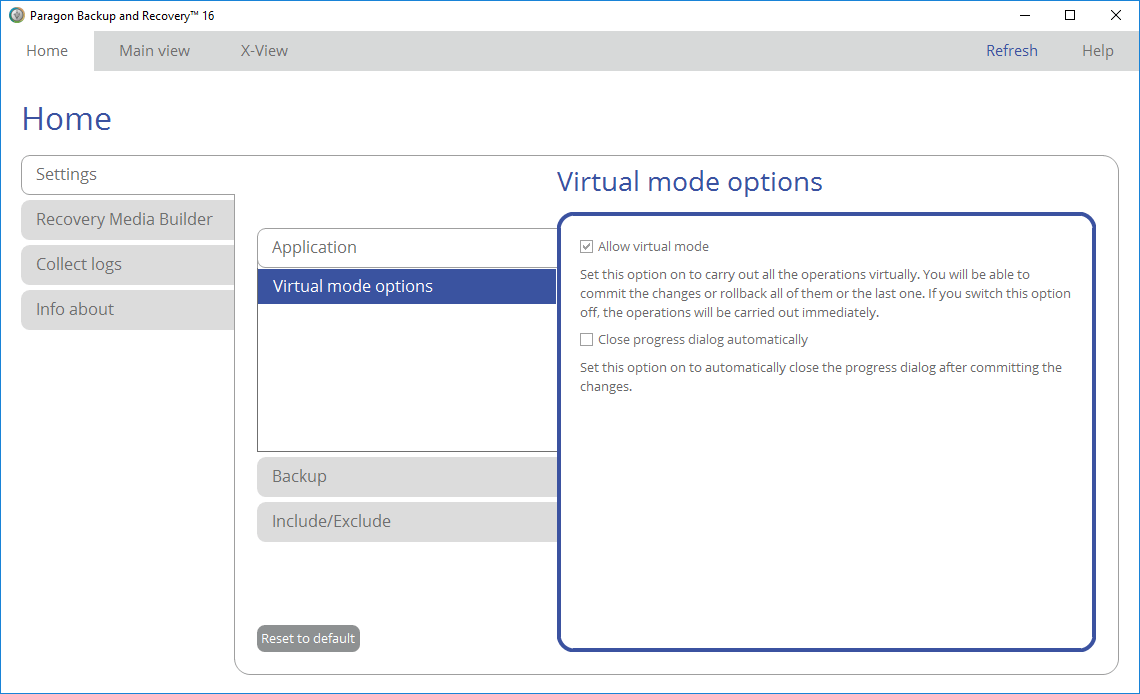Expand the Backup settings group

[x=407, y=477]
